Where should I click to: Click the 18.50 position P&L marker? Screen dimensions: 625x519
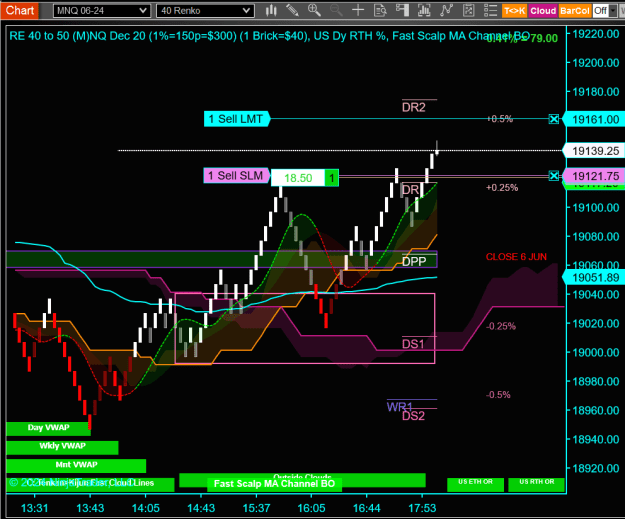coord(298,178)
